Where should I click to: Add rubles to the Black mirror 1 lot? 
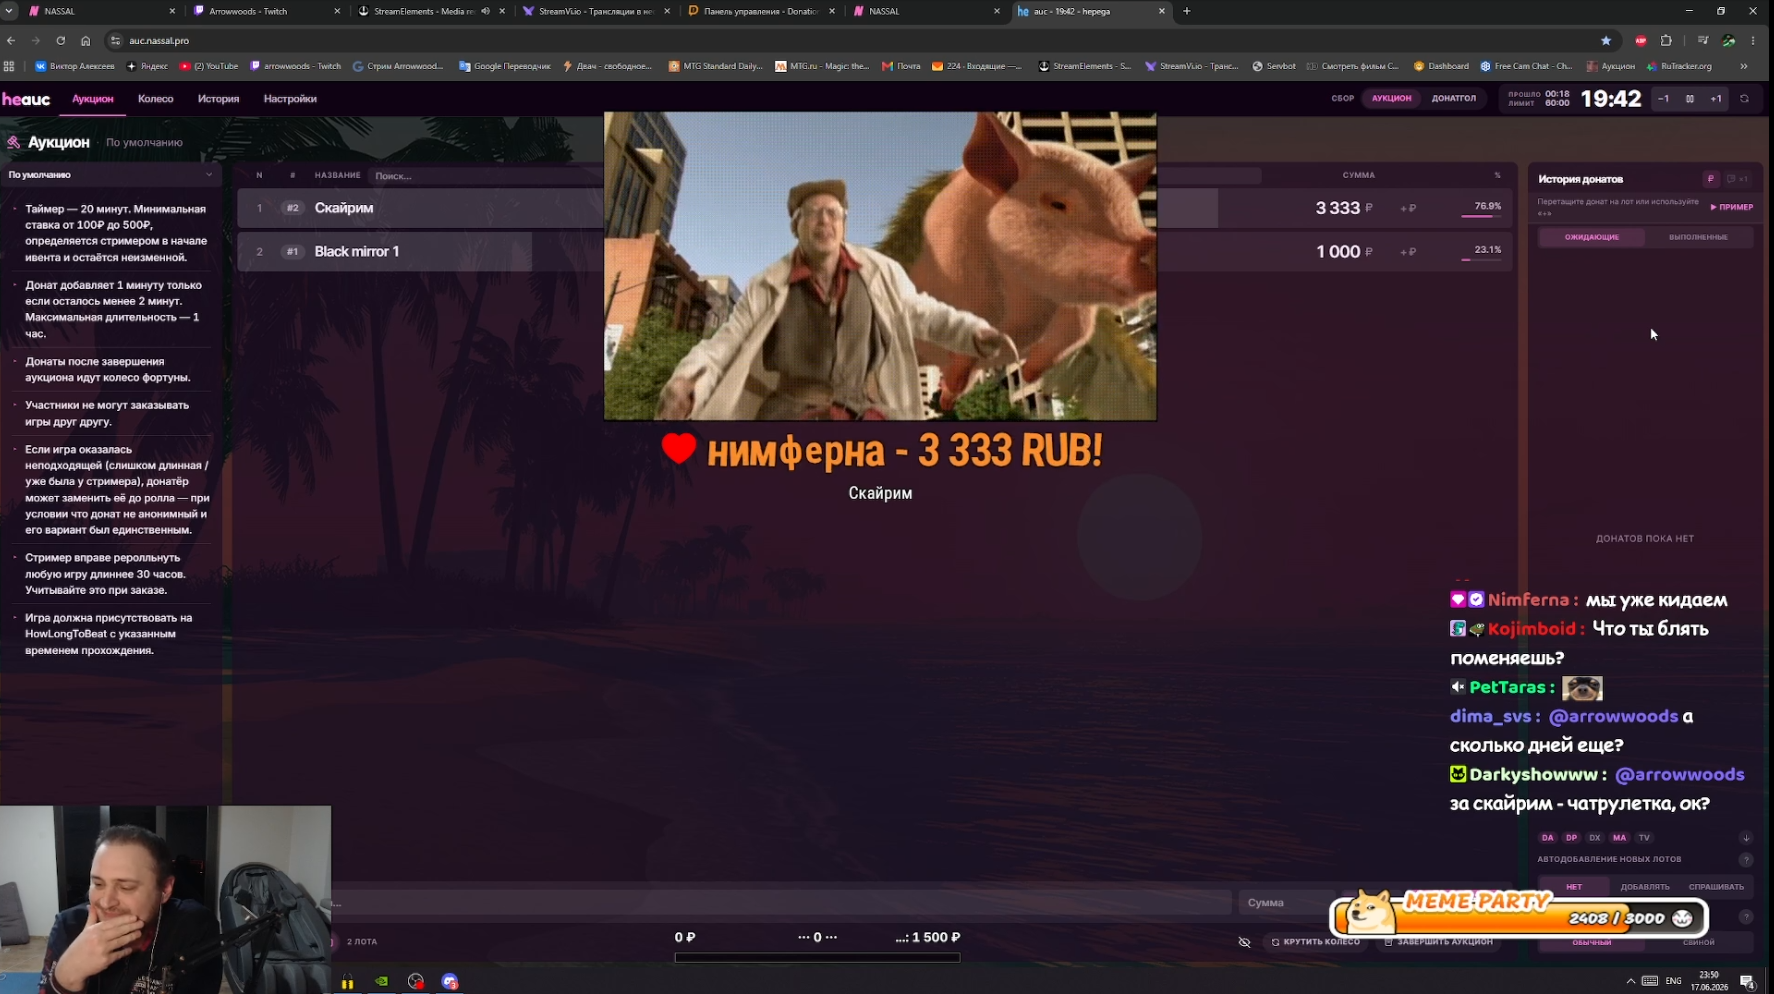point(1408,252)
